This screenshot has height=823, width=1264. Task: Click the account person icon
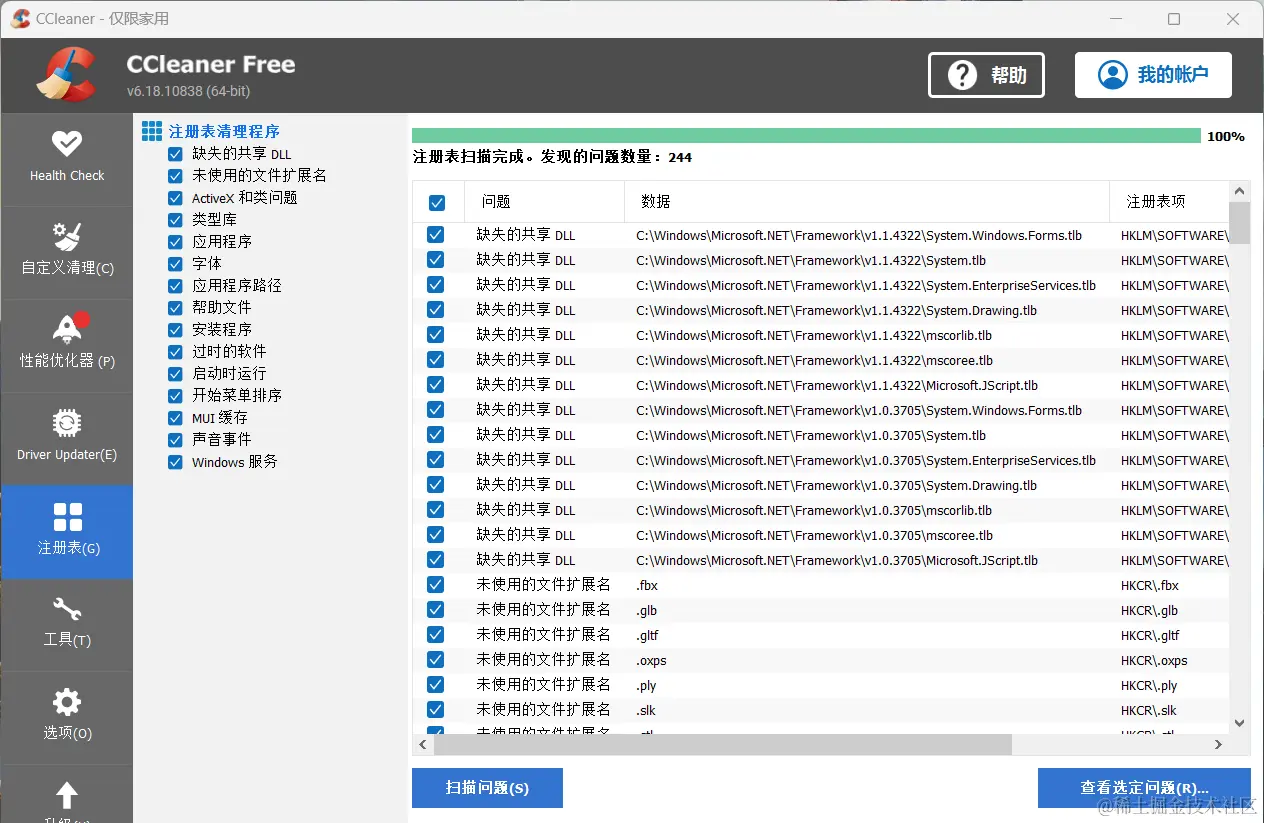pos(1112,75)
